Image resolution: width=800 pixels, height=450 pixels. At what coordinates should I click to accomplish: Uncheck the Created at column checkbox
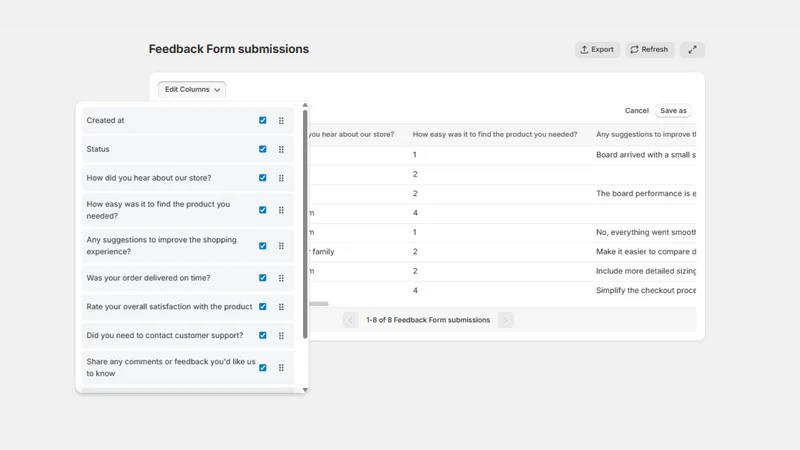(x=263, y=120)
